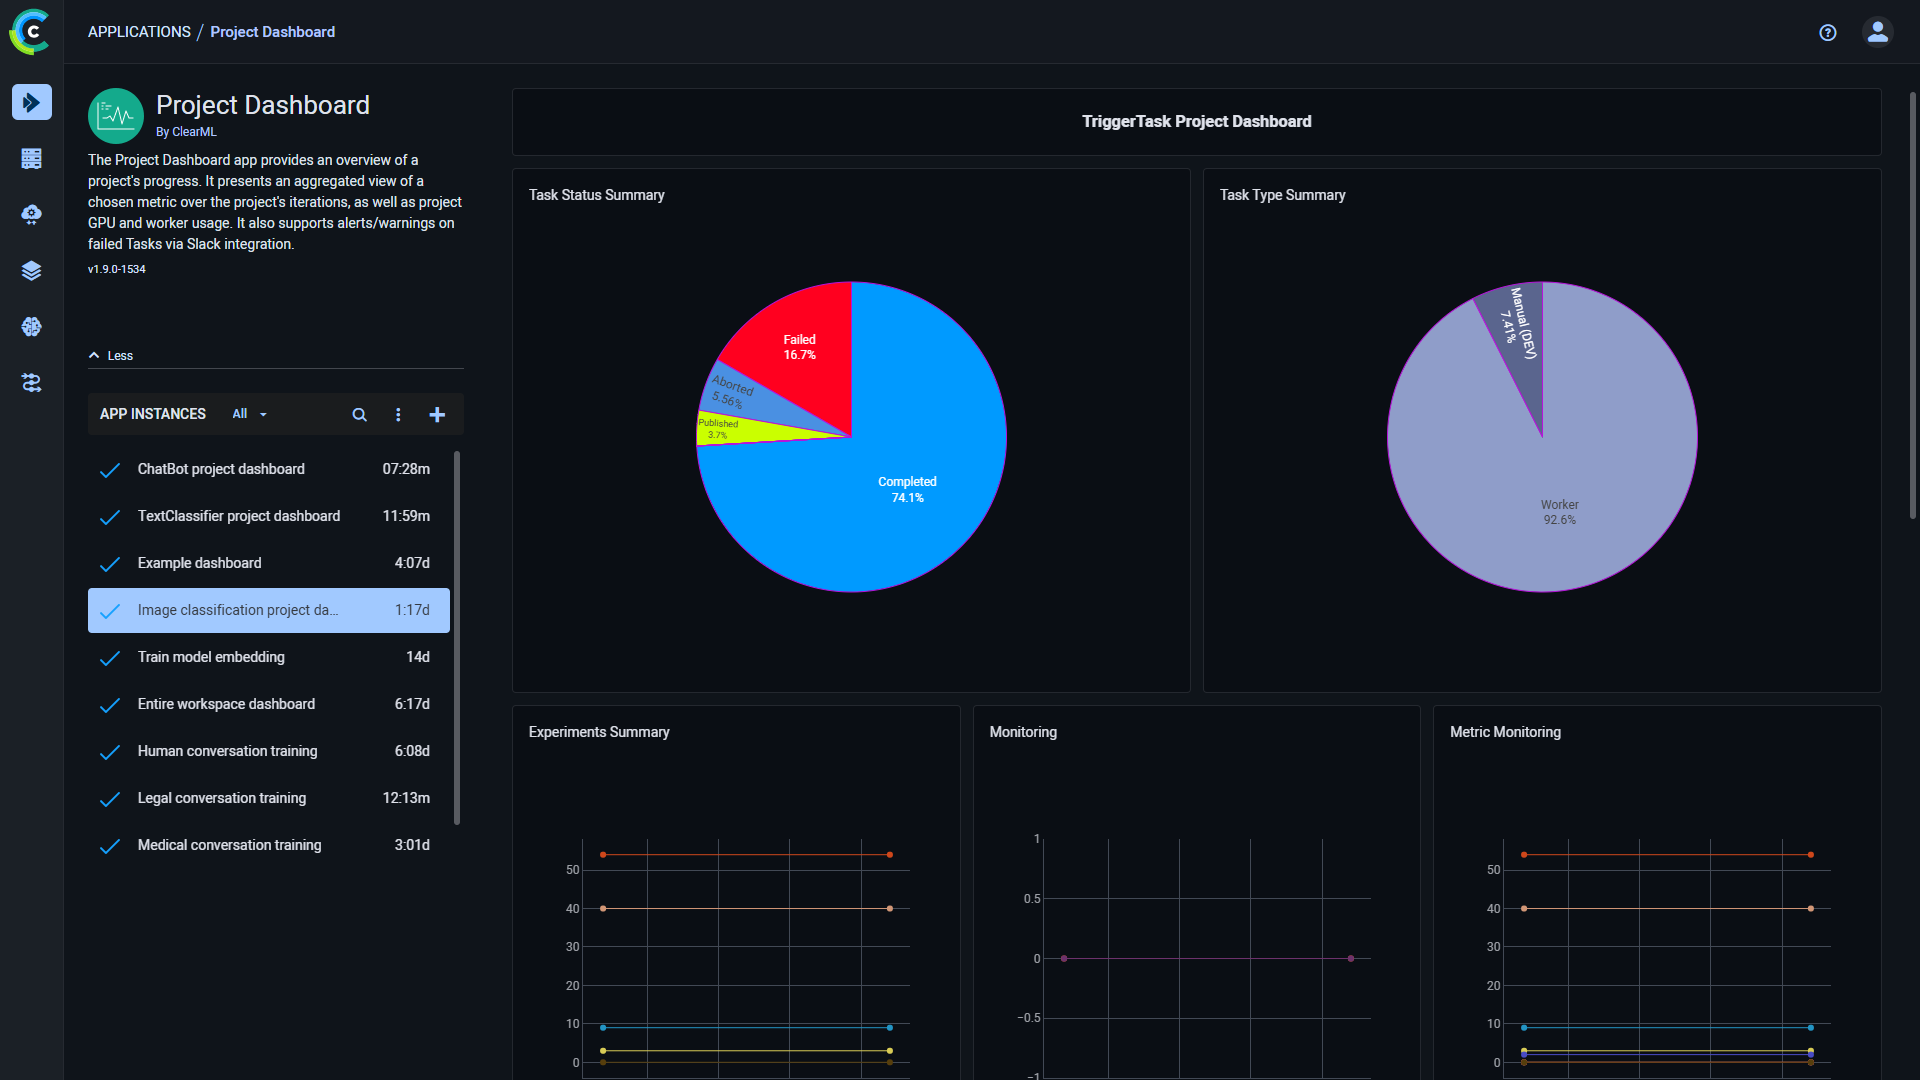Screen dimensions: 1920x1080
Task: Collapse the Less section expander
Action: [109, 353]
